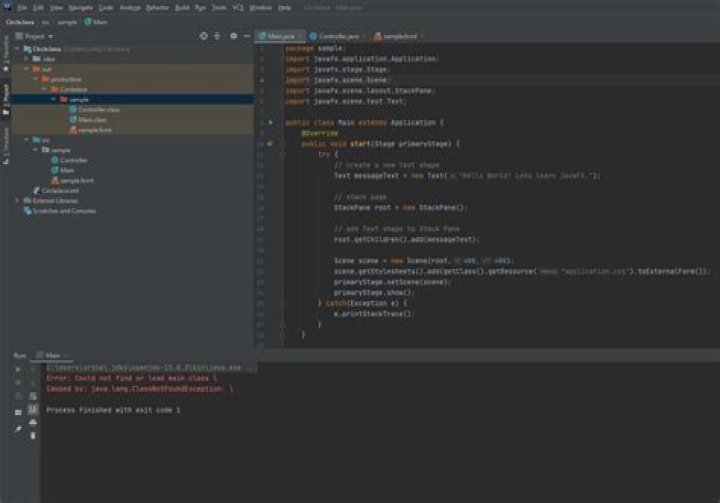Viewport: 720px width, 503px height.
Task: Hide the Project panel with minimize icon
Action: [247, 36]
